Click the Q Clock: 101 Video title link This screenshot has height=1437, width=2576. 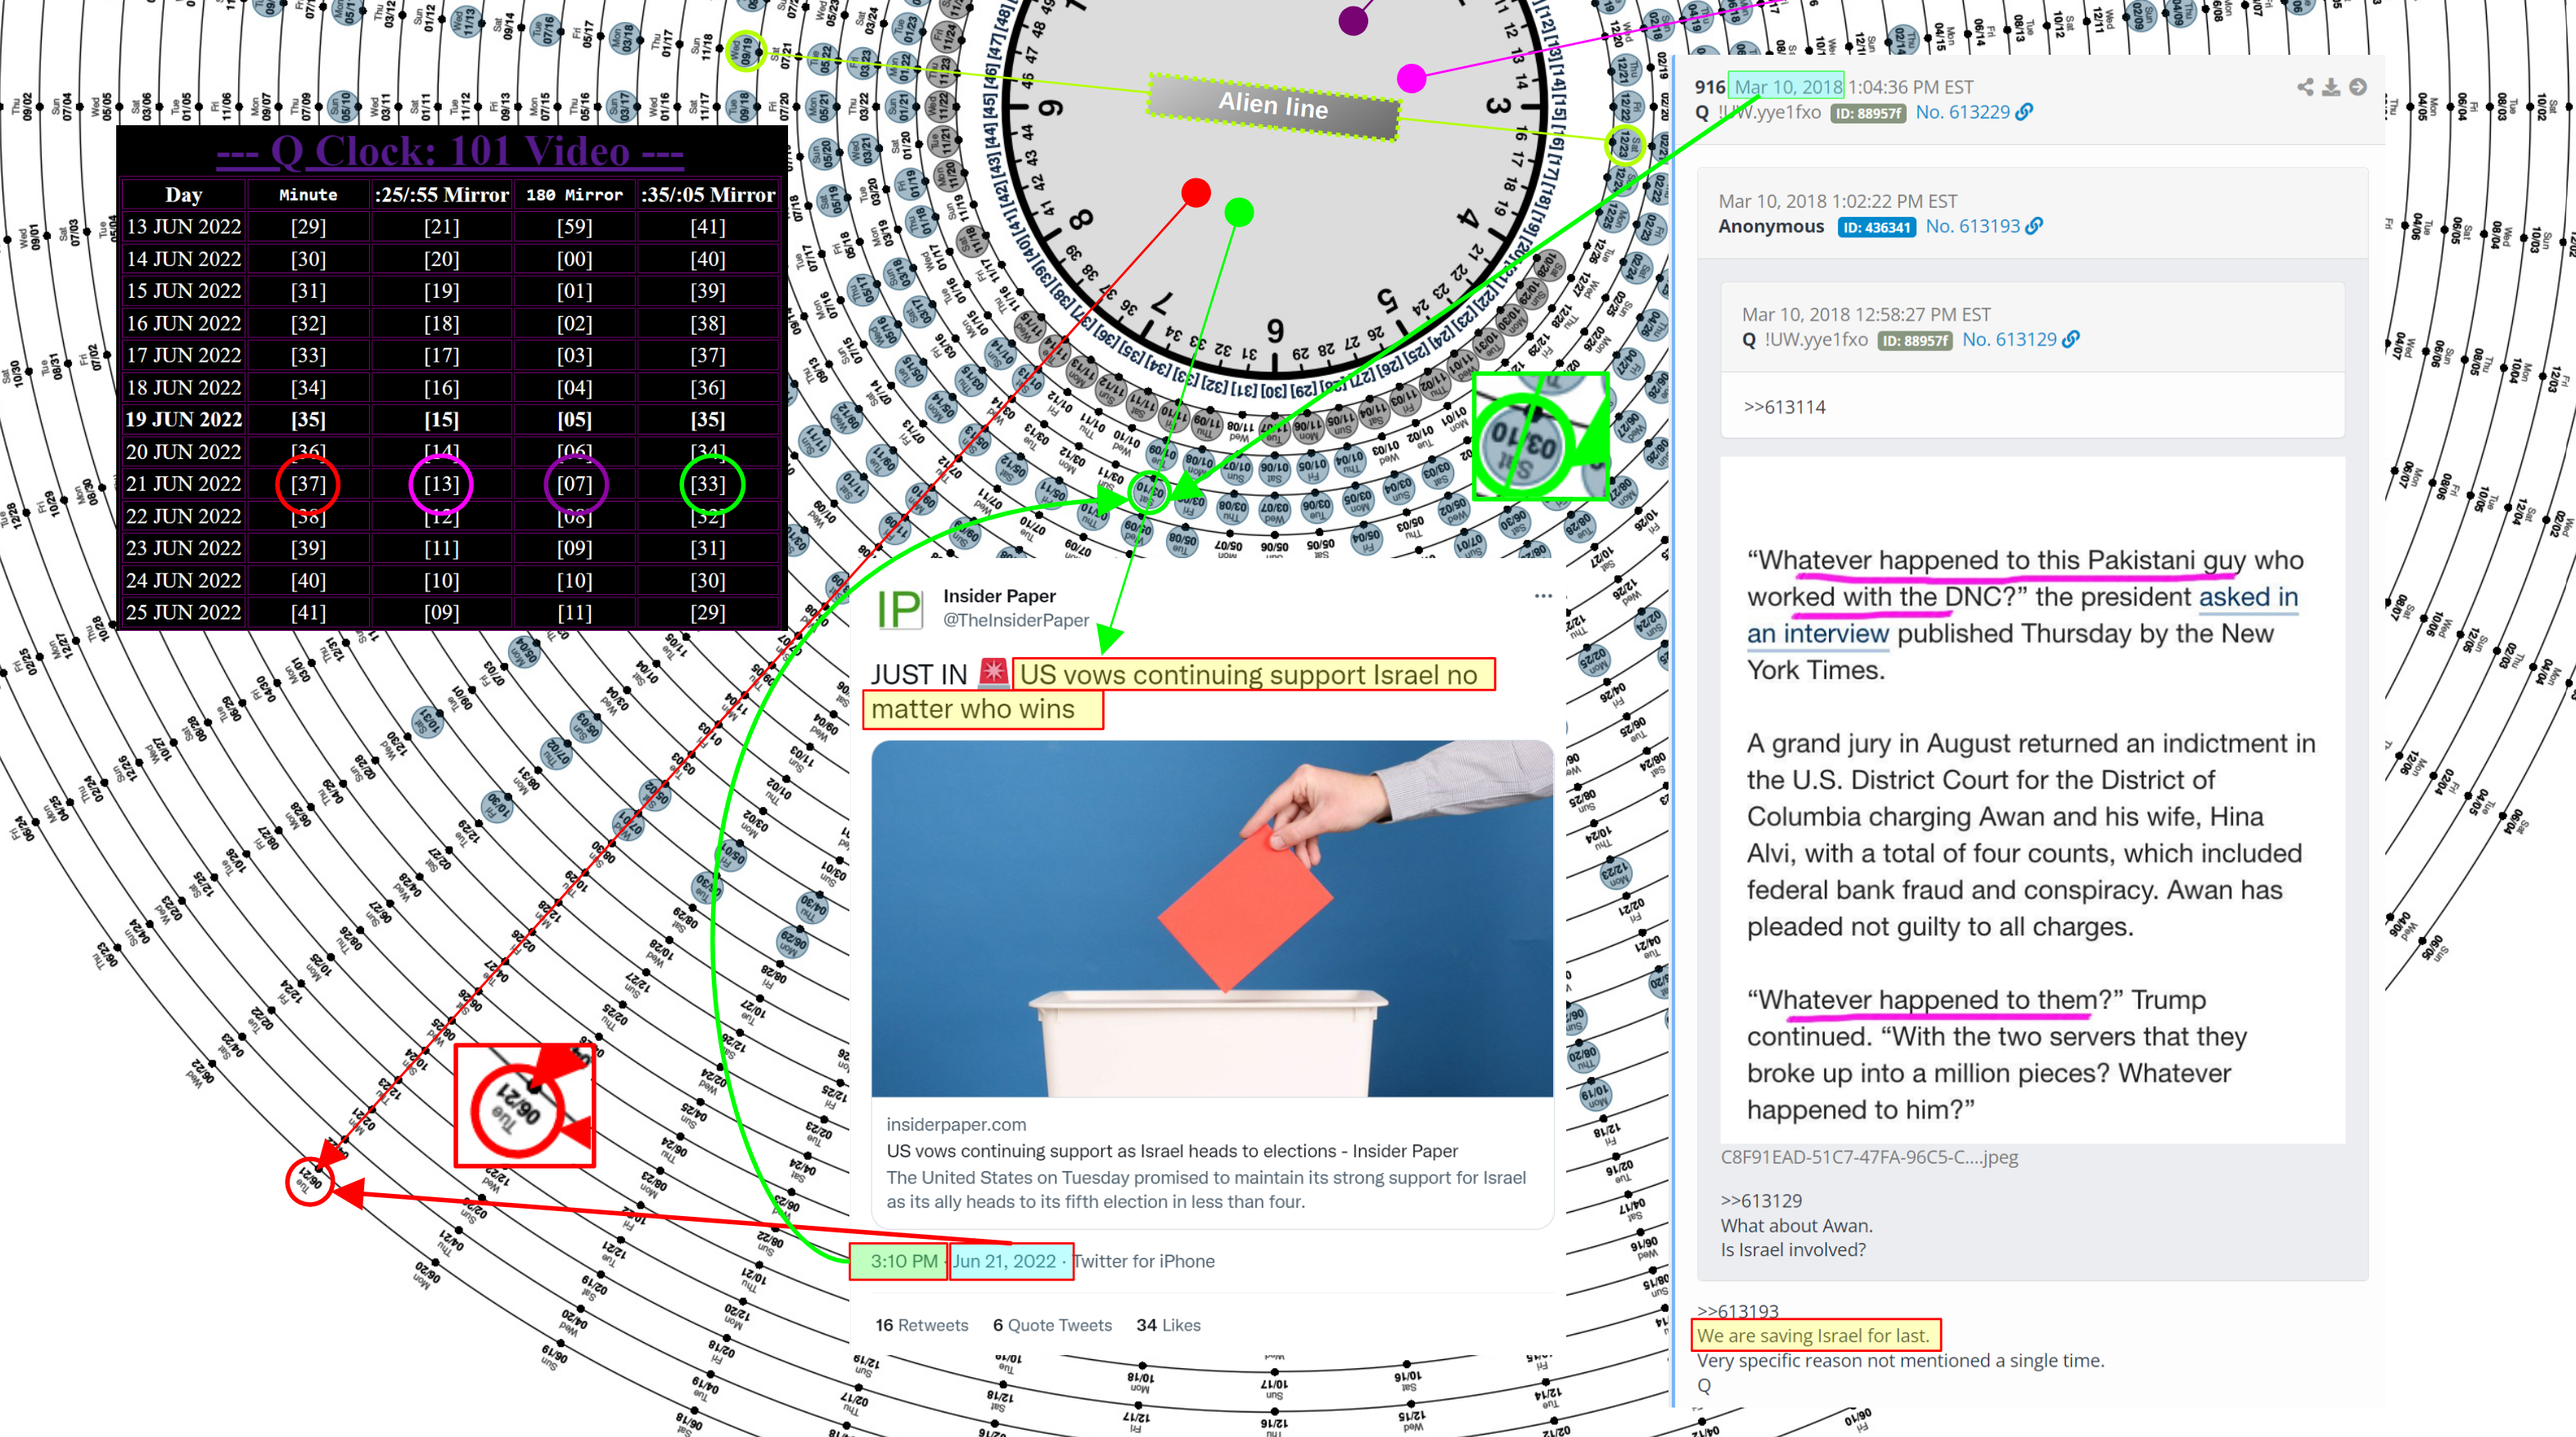(x=450, y=151)
